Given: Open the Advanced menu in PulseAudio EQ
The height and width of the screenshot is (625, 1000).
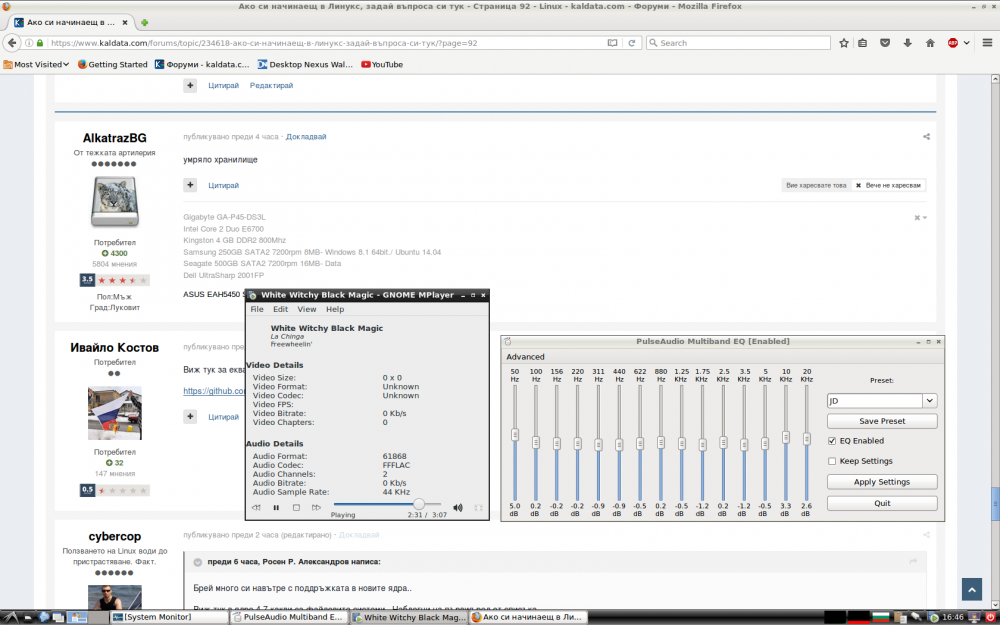Looking at the screenshot, I should (x=525, y=357).
